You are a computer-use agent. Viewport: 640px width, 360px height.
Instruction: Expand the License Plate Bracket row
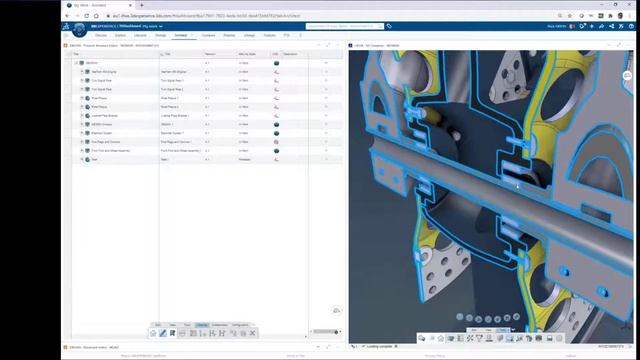(x=82, y=116)
